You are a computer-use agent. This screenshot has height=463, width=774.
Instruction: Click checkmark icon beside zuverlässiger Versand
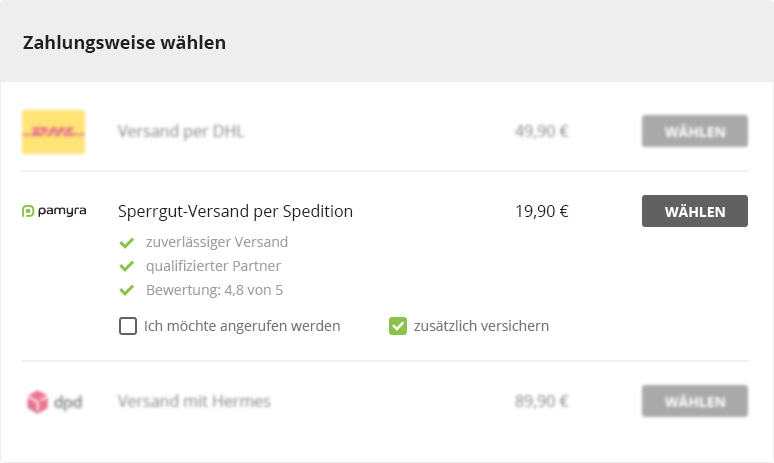pos(127,242)
